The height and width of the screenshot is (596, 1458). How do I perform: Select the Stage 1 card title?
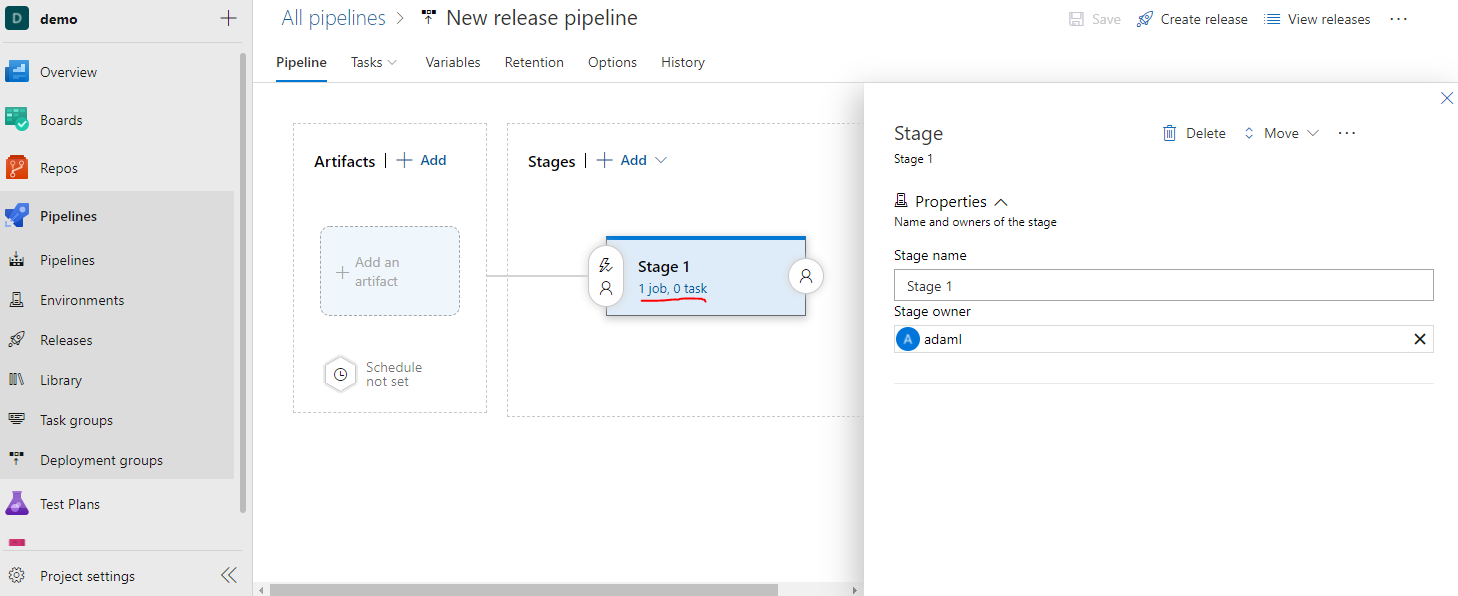tap(664, 266)
